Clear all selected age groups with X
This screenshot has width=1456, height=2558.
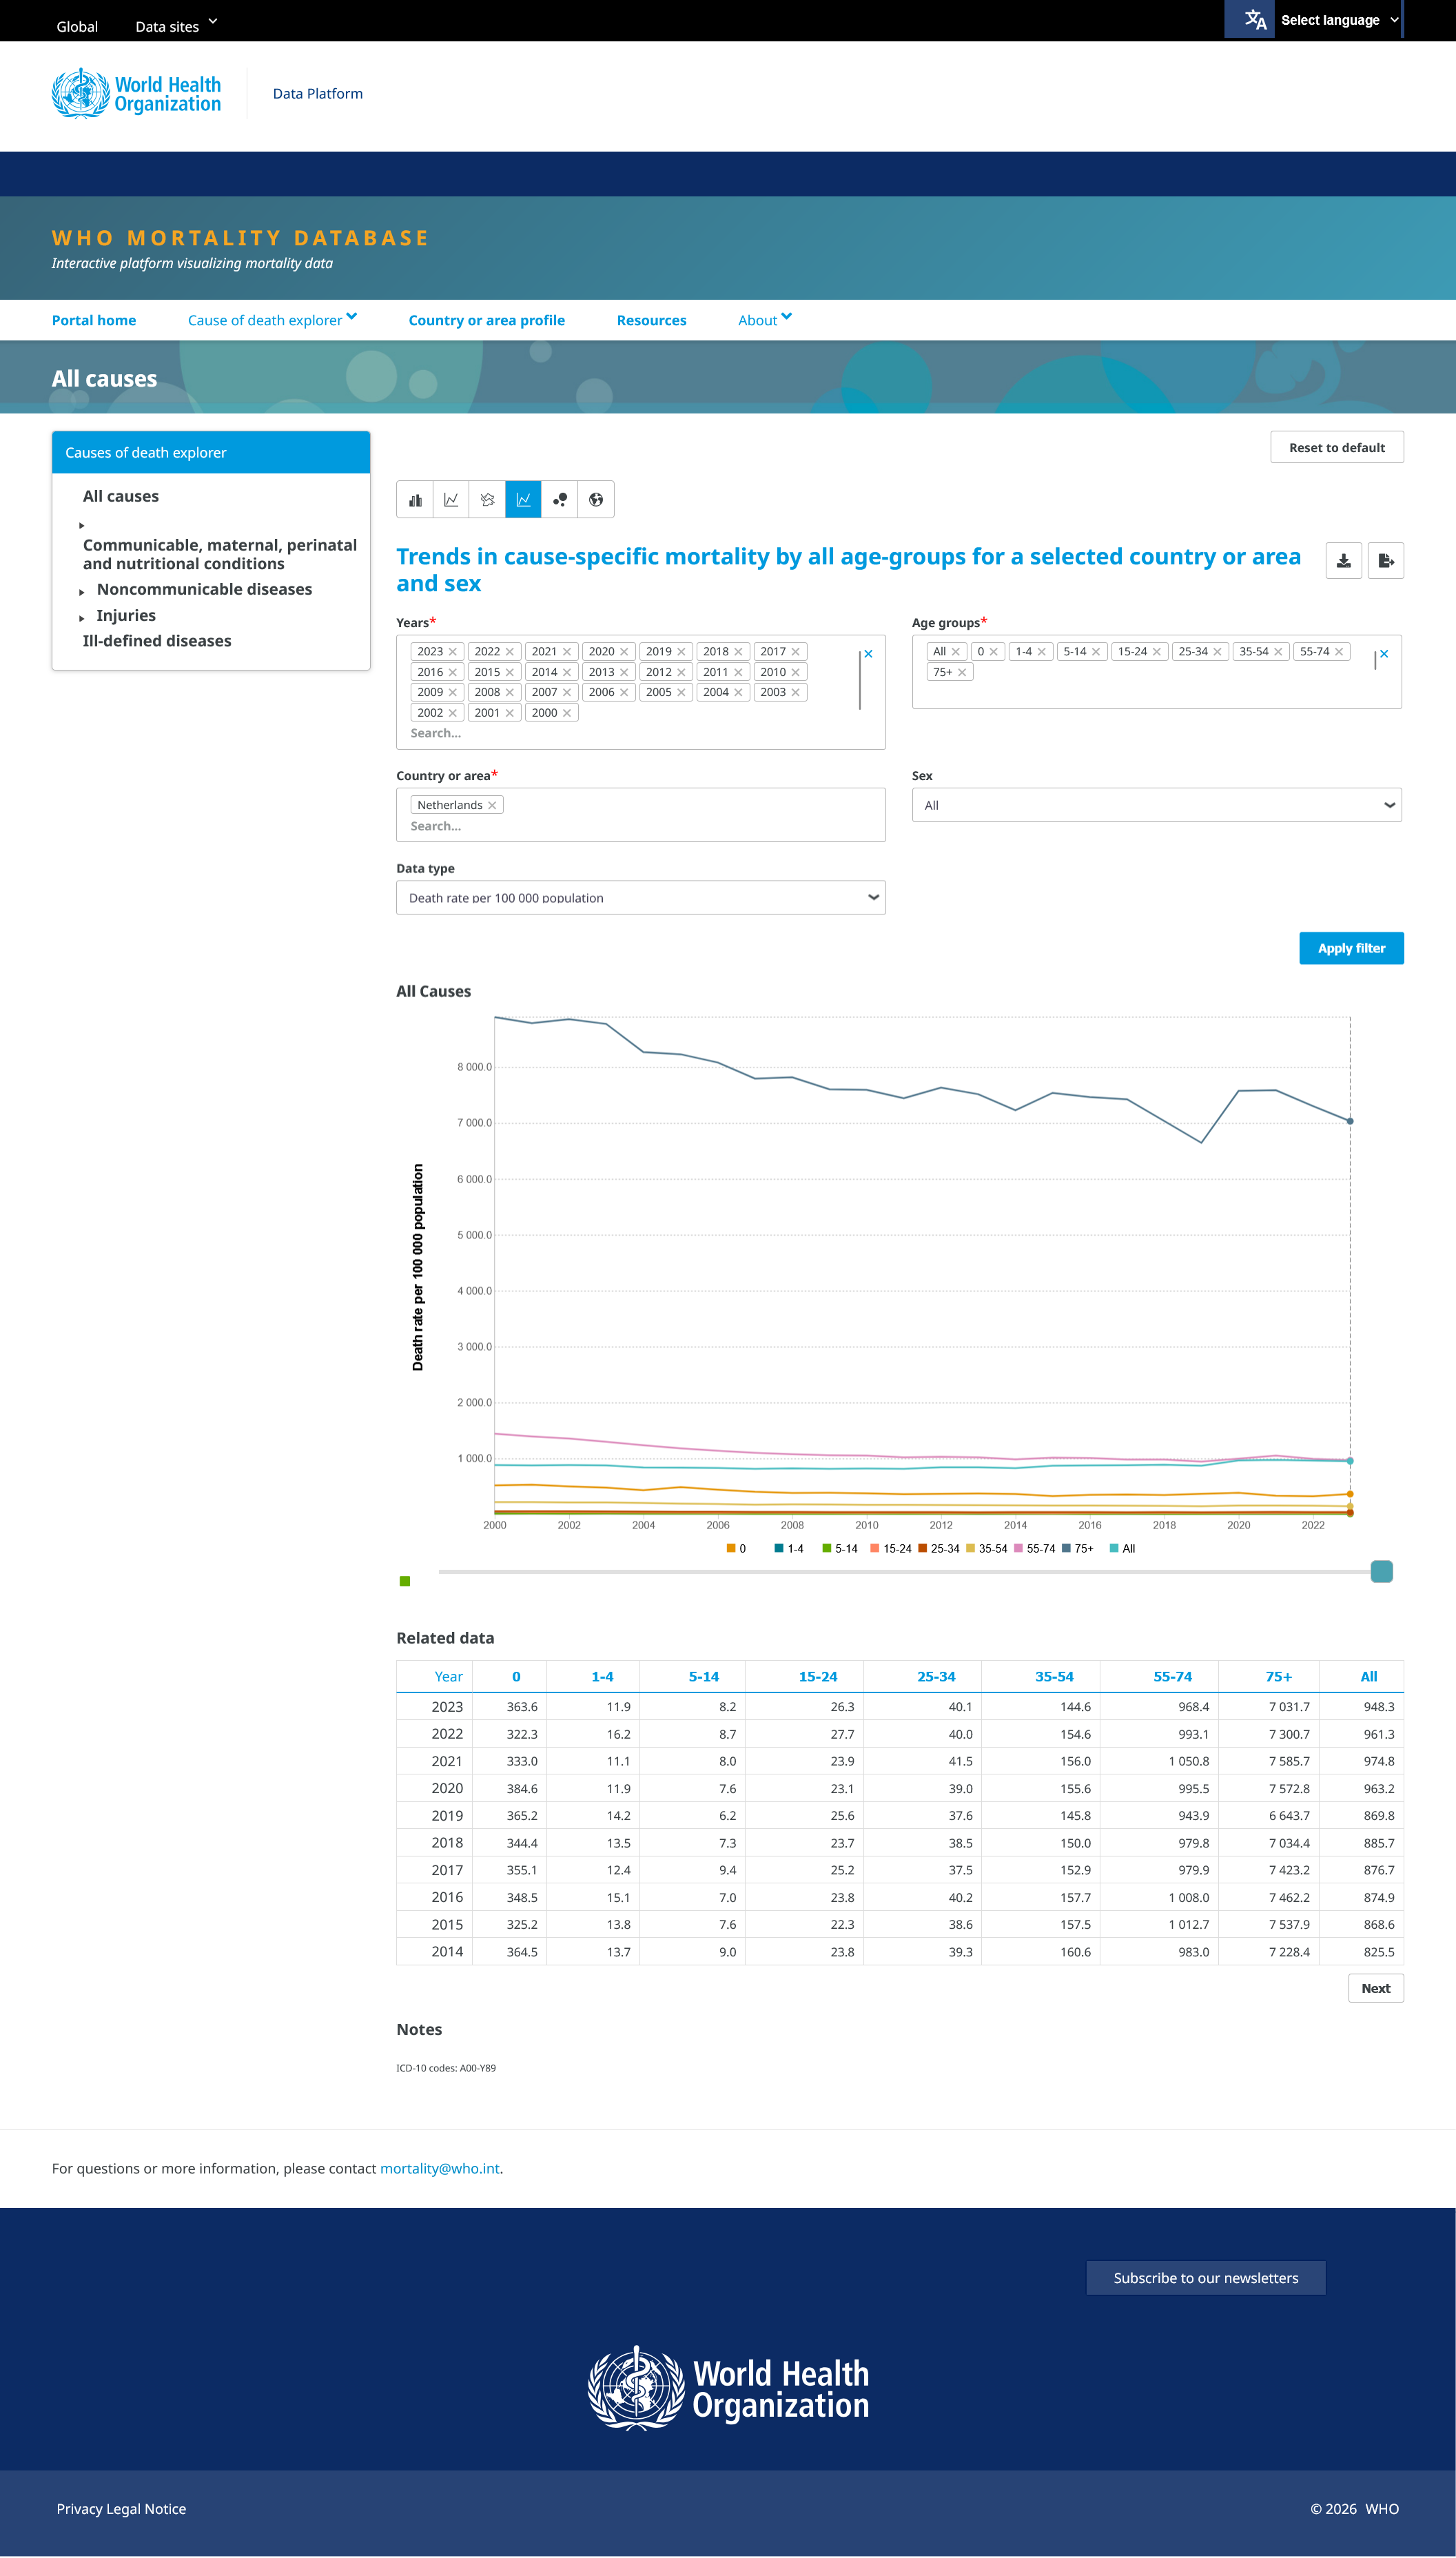click(x=1384, y=654)
